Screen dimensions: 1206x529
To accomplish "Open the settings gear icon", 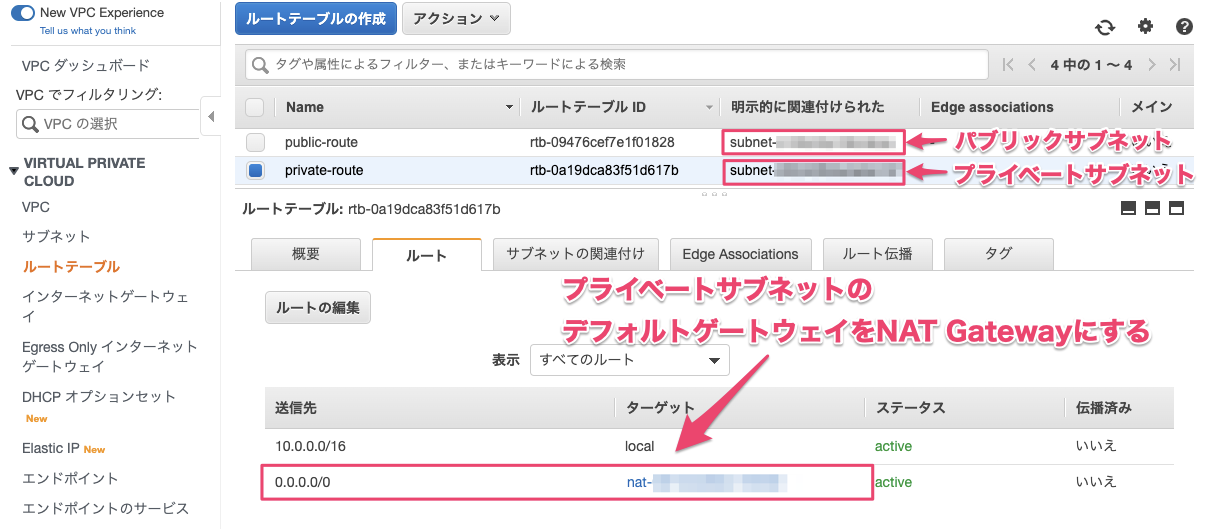I will pos(1145,27).
